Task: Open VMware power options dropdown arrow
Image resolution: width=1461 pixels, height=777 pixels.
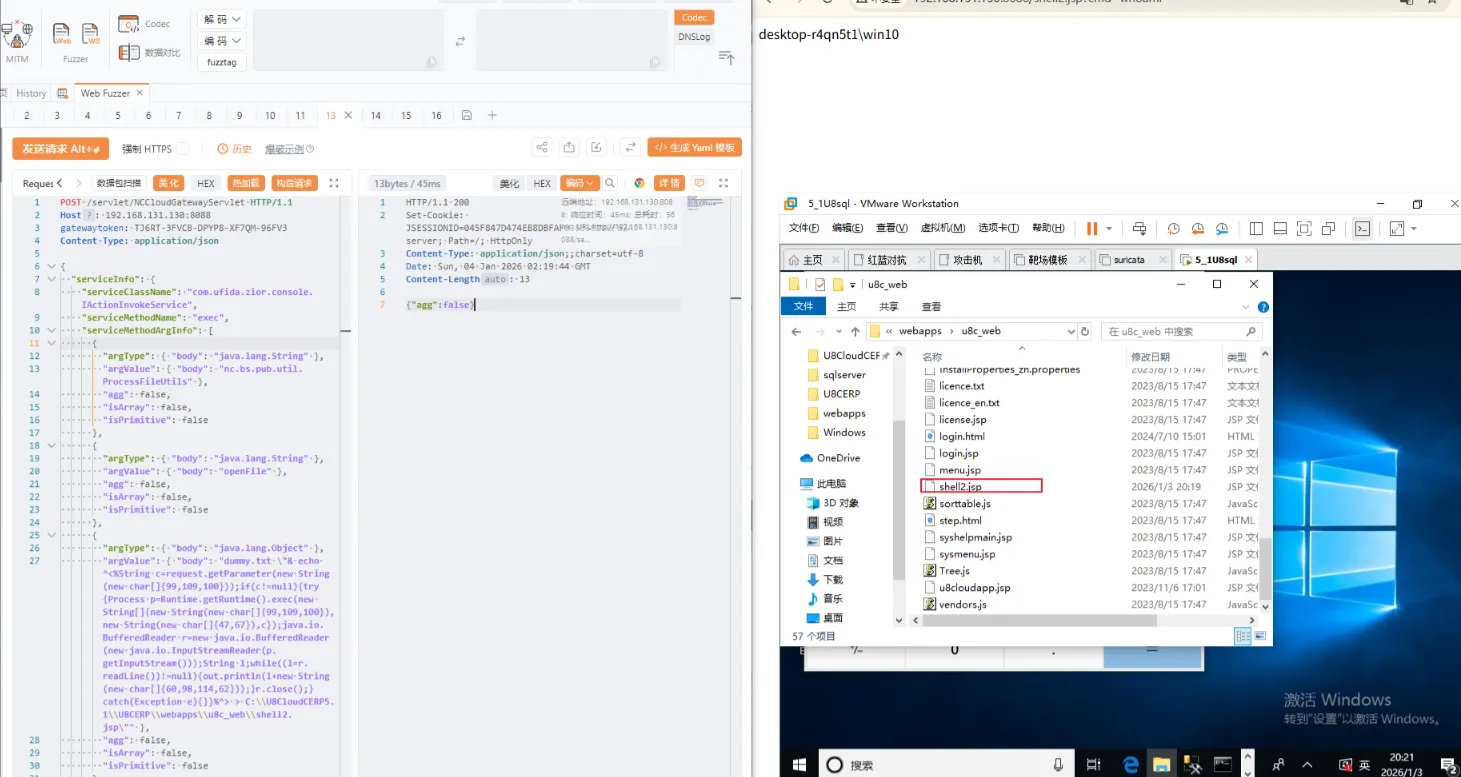Action: tap(1109, 229)
